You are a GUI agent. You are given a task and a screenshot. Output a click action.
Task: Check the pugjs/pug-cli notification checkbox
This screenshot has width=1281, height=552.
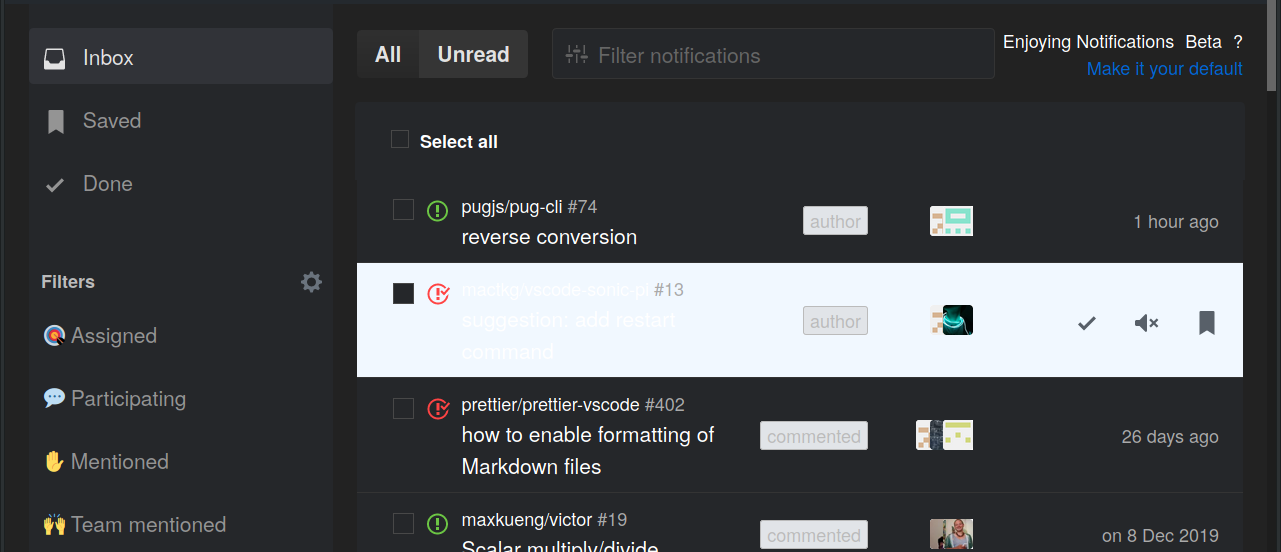pos(403,209)
